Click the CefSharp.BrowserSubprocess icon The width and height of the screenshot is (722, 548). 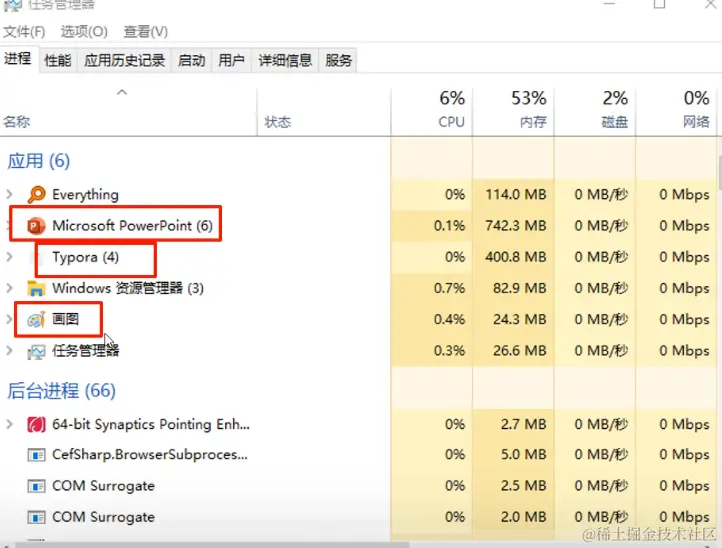[36, 455]
